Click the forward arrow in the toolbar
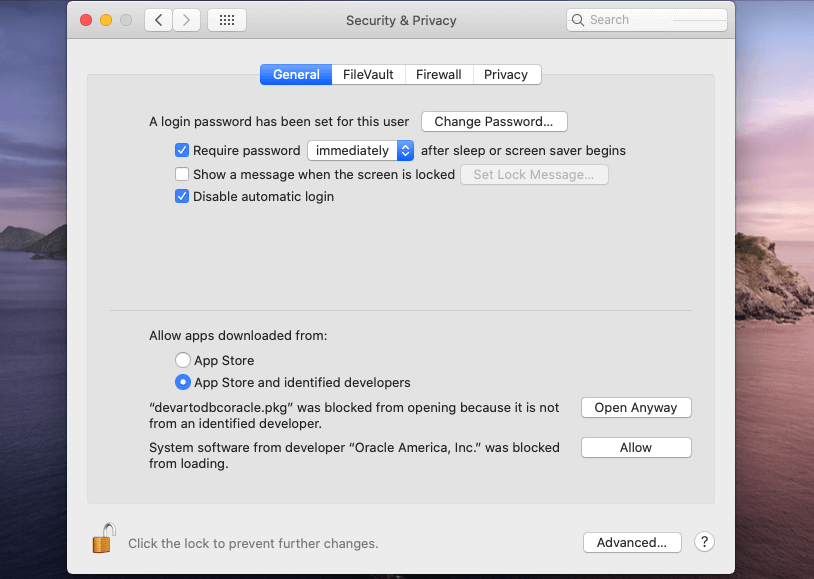The height and width of the screenshot is (579, 814). click(x=186, y=19)
